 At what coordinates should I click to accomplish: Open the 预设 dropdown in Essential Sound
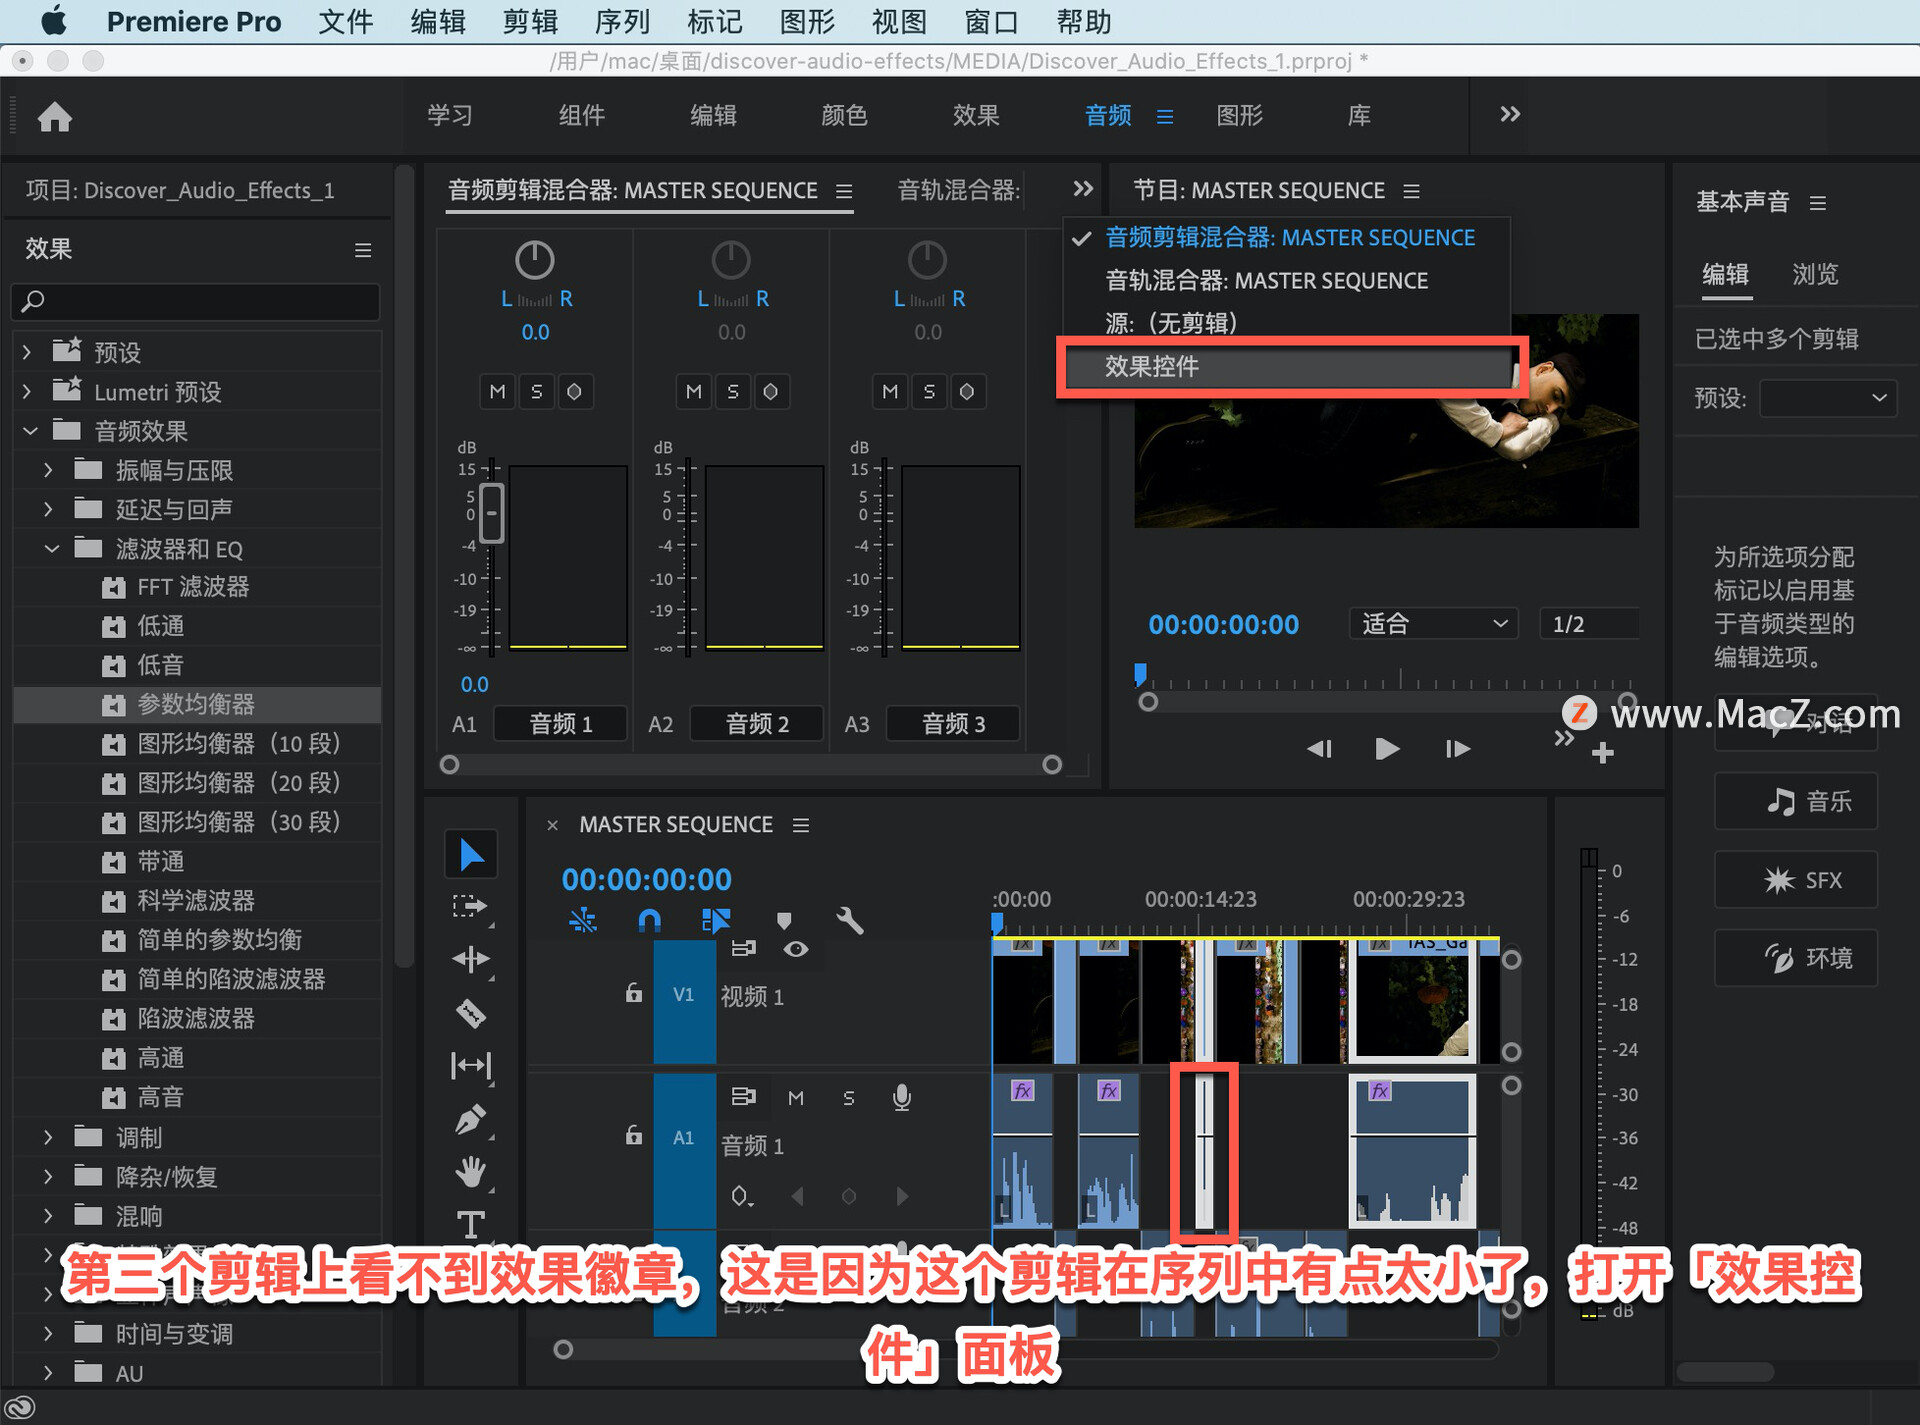[x=1827, y=398]
